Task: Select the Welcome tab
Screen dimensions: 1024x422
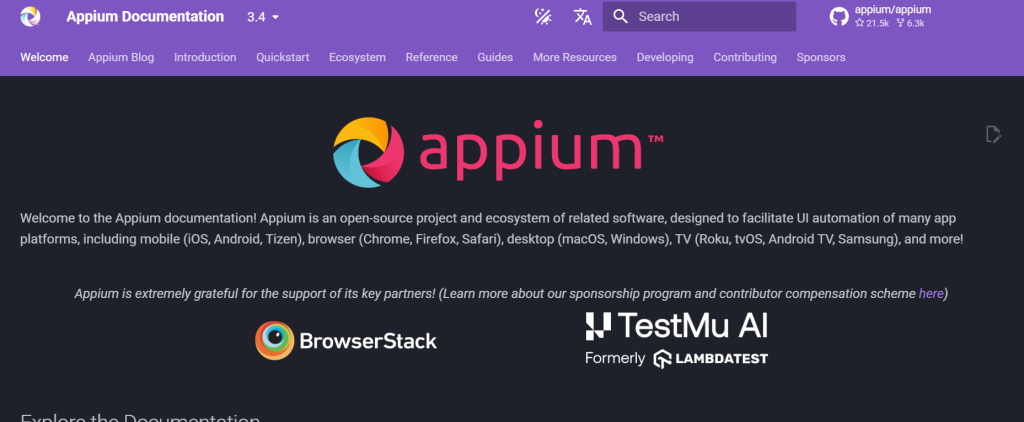Action: [x=44, y=57]
